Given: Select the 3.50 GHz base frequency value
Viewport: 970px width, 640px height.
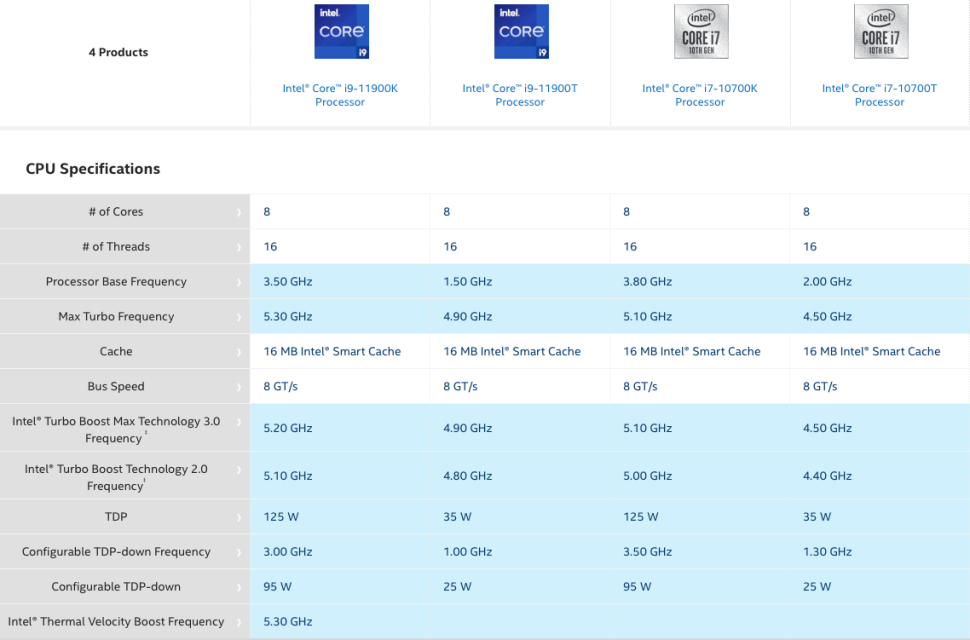Looking at the screenshot, I should [288, 281].
